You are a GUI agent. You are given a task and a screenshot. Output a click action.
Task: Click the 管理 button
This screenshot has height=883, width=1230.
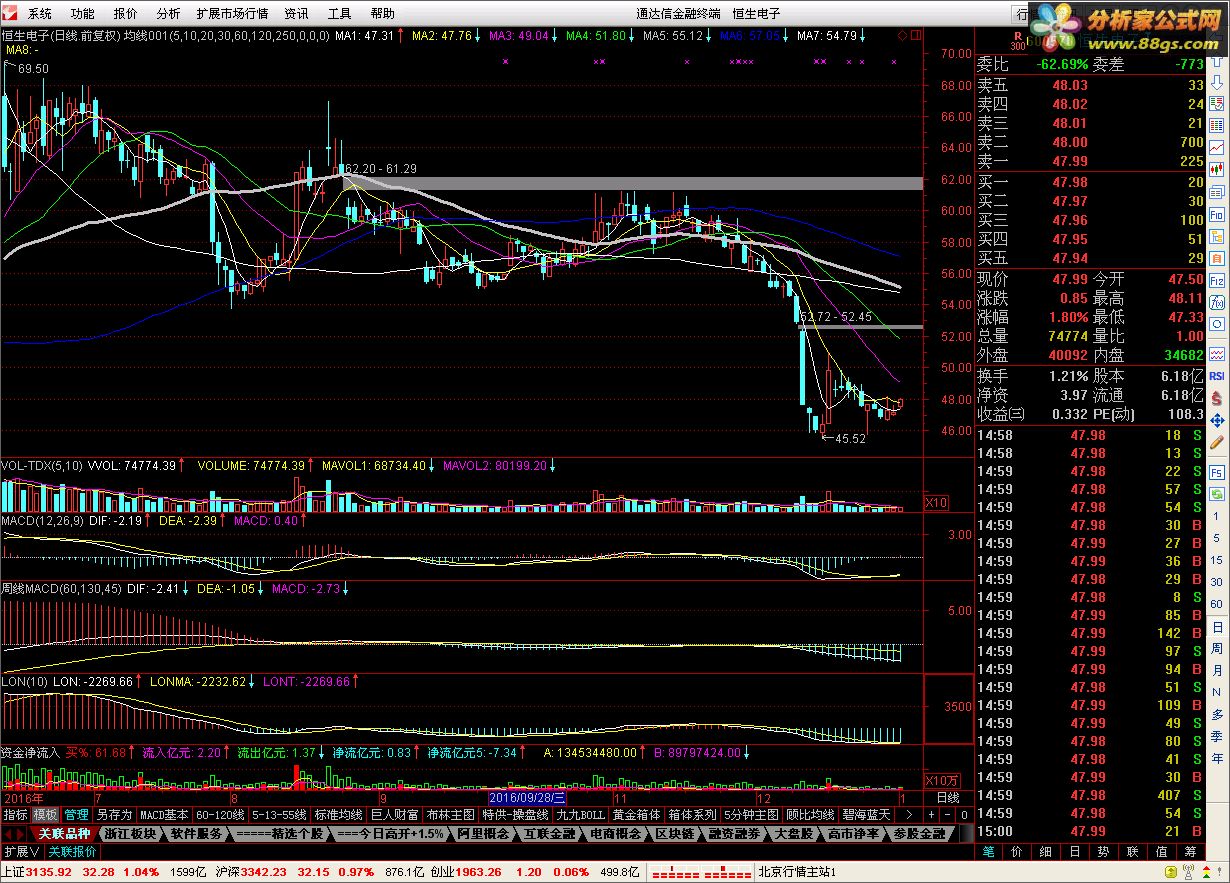(76, 814)
